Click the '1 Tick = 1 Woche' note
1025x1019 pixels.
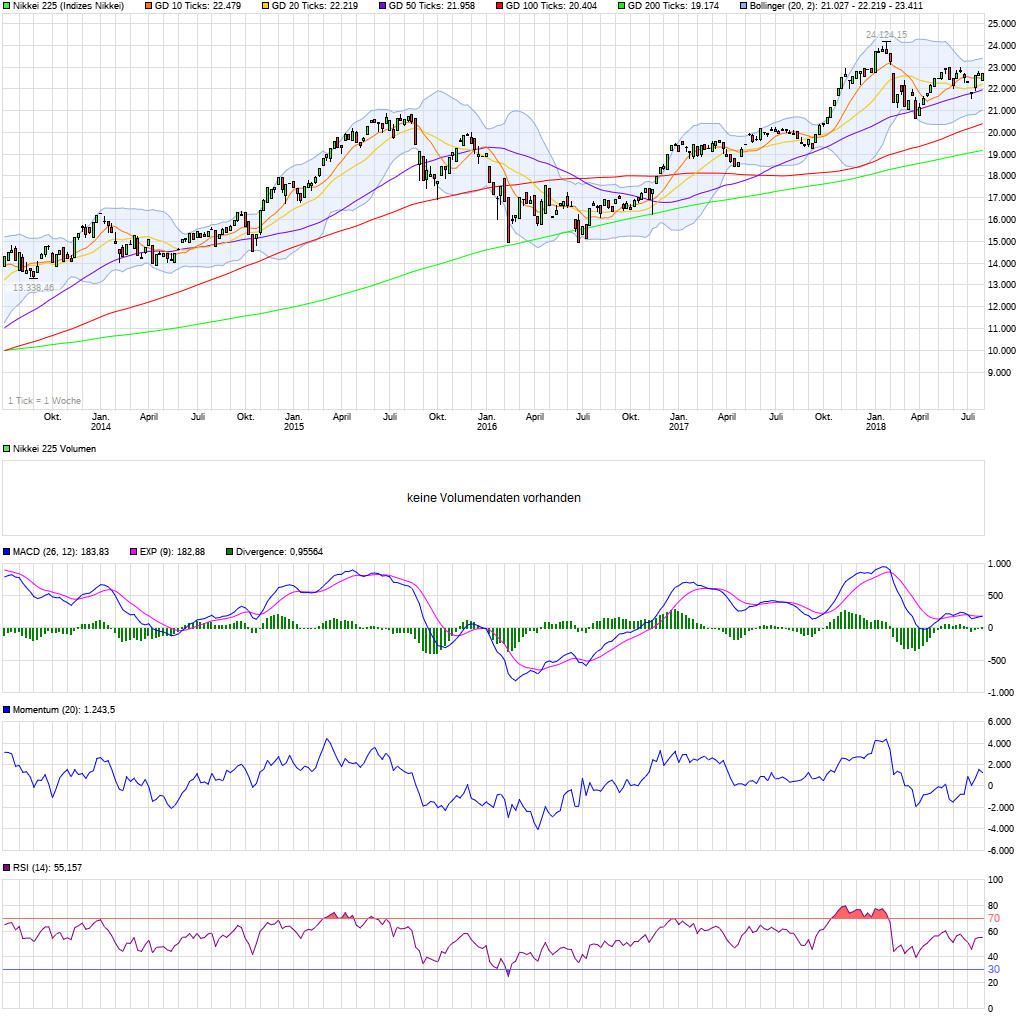(44, 401)
